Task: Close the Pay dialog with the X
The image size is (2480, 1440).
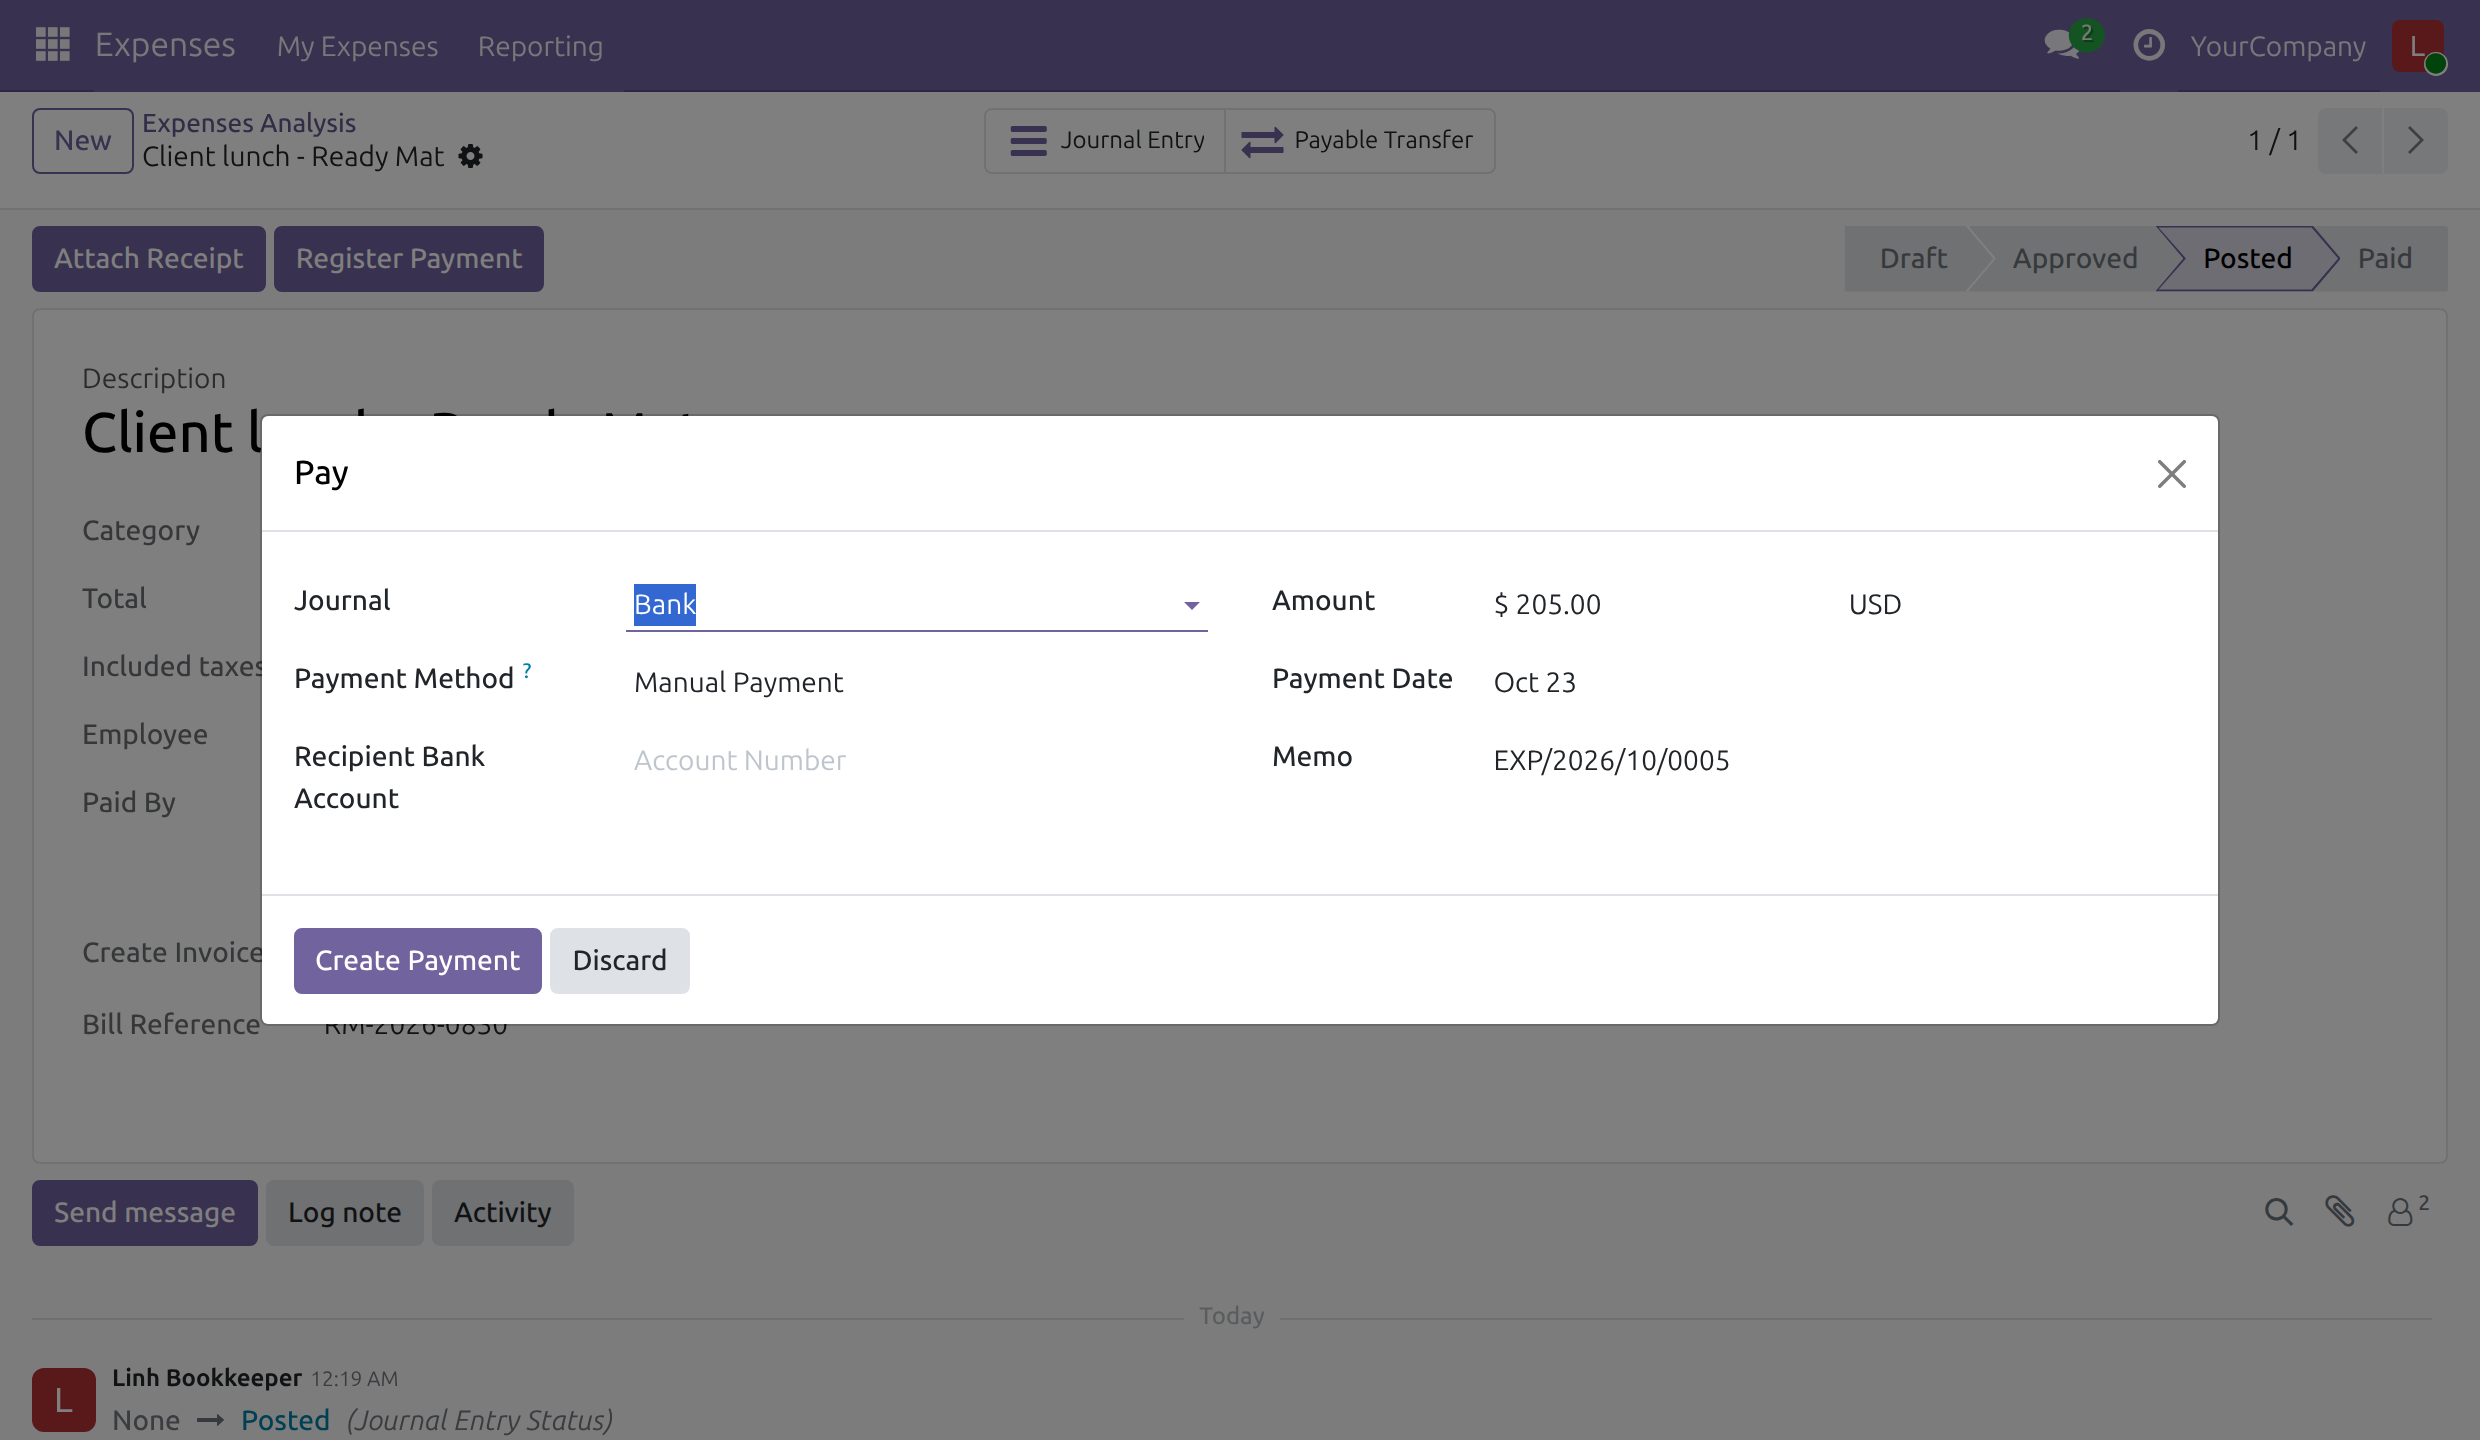Action: coord(2172,473)
